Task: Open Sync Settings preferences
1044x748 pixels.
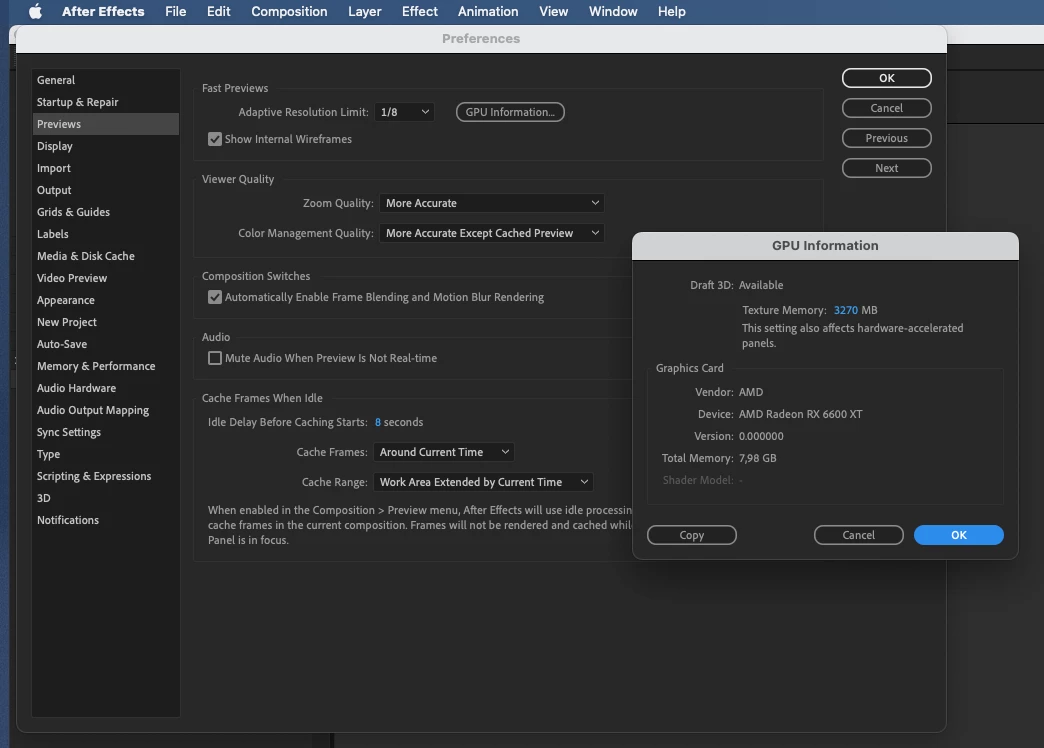Action: 106,432
